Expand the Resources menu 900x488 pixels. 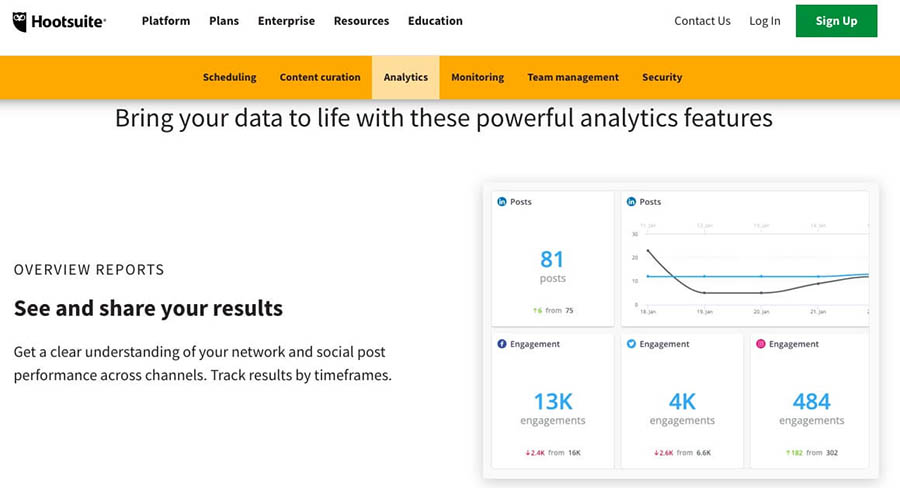pos(361,21)
